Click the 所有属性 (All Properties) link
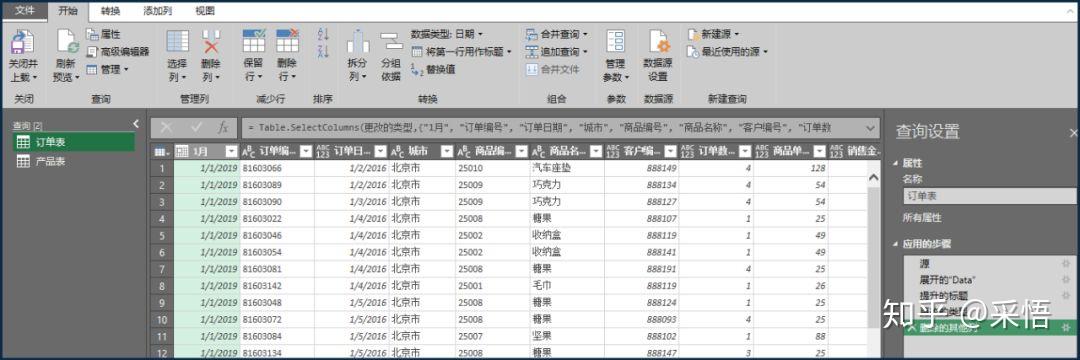Screen dimensions: 1080x360 point(922,218)
